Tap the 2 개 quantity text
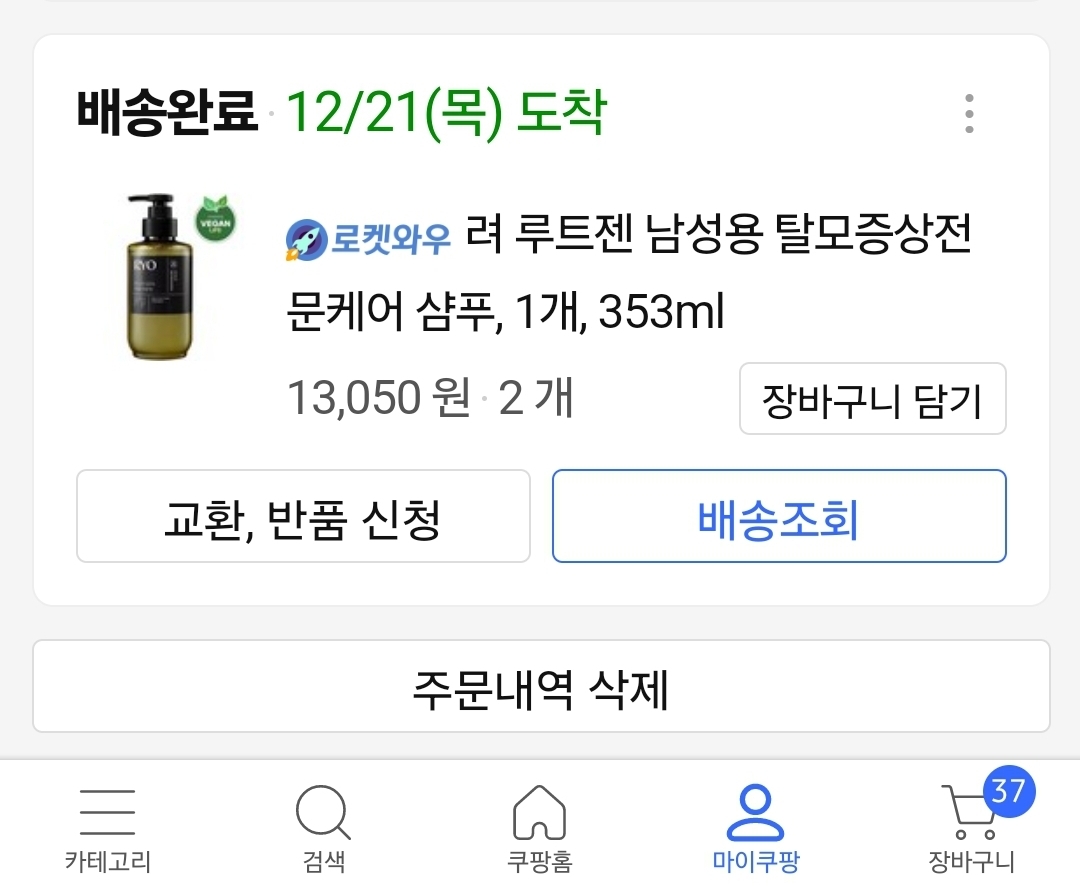Image resolution: width=1080 pixels, height=886 pixels. tap(536, 399)
